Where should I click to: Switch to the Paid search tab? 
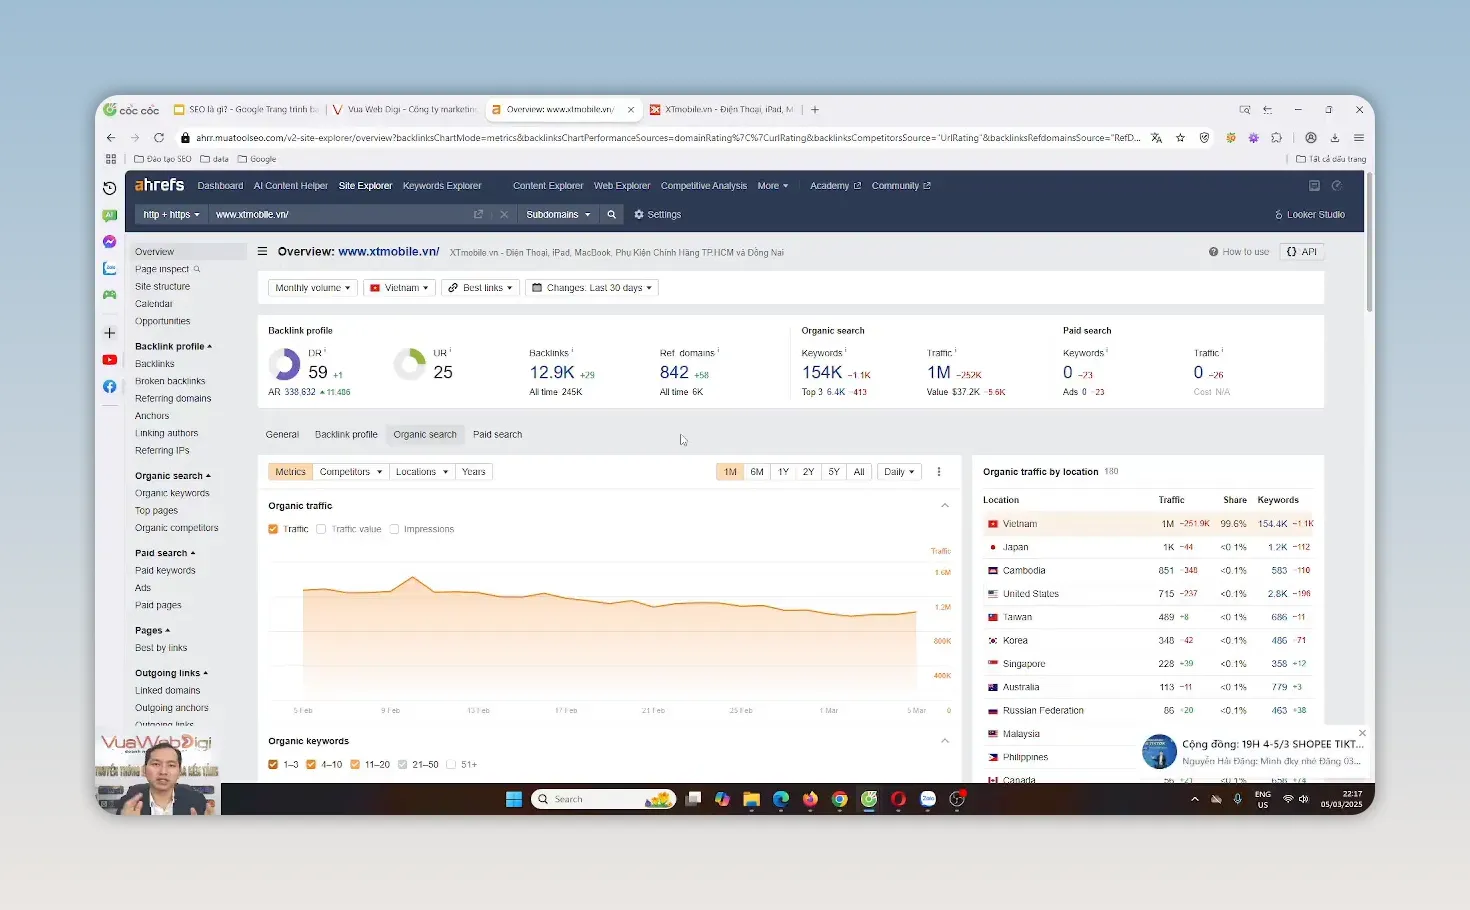coord(497,435)
